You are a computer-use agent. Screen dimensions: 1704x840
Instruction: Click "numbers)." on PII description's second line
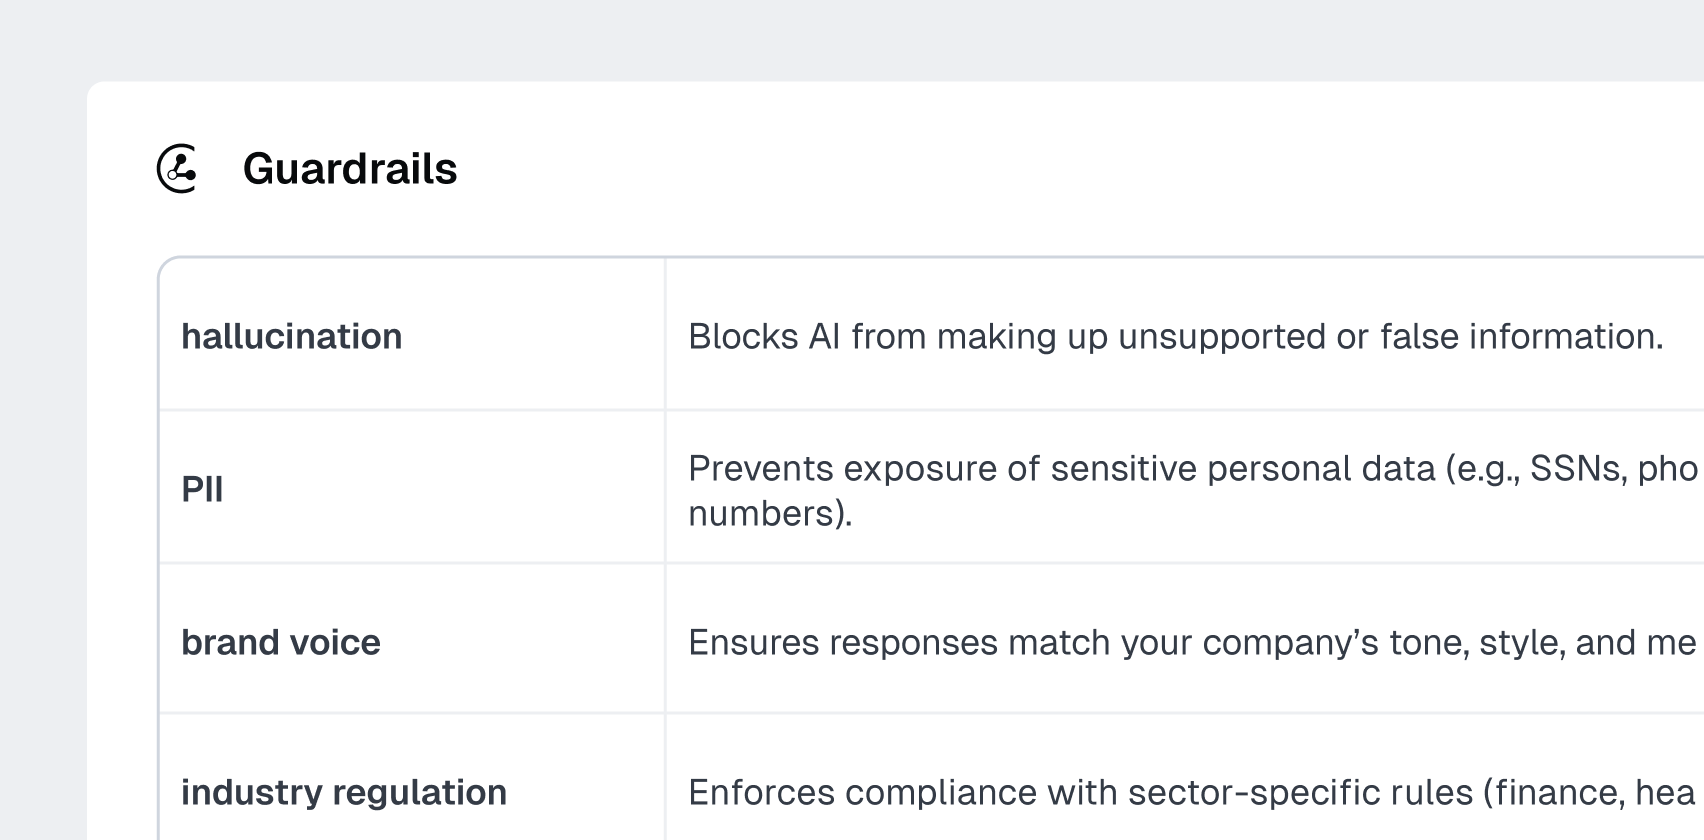[770, 514]
